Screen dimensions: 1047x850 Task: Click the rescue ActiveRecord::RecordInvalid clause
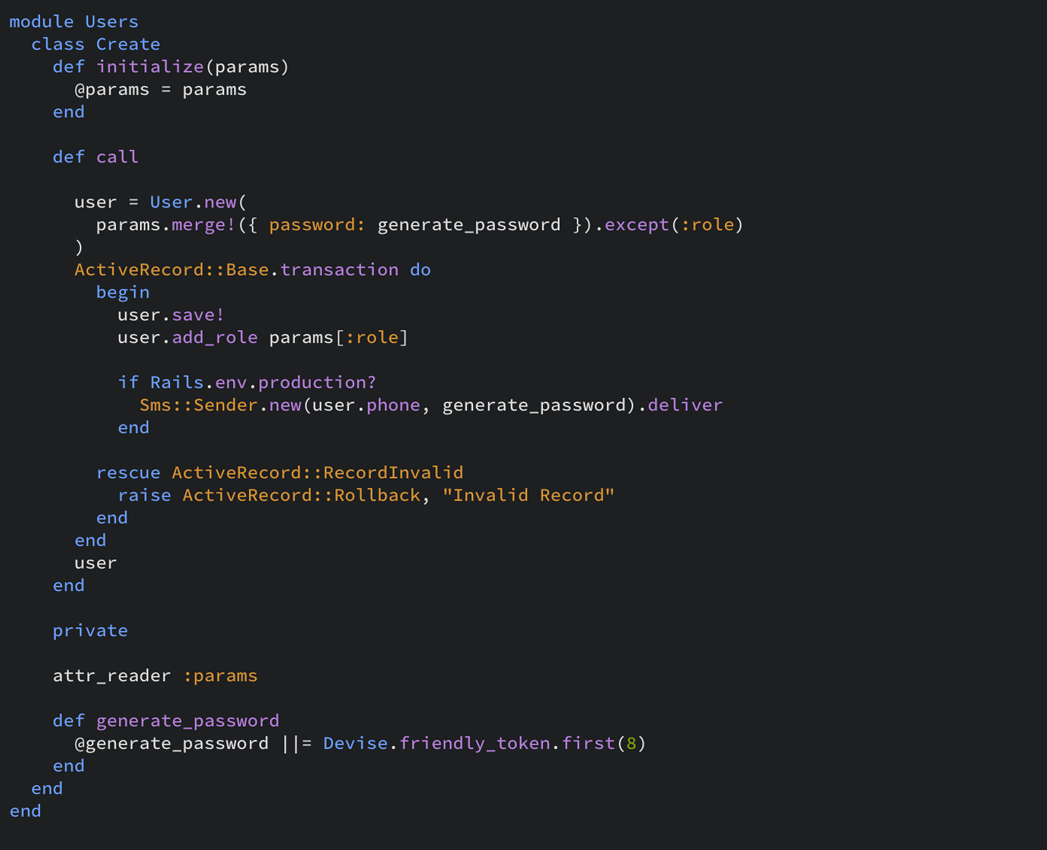(281, 472)
